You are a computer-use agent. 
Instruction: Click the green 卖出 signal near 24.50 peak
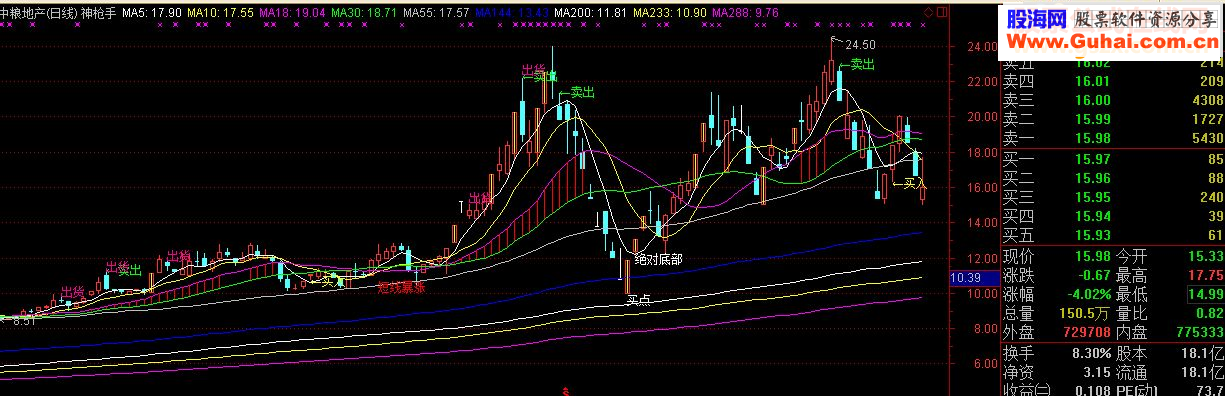857,64
